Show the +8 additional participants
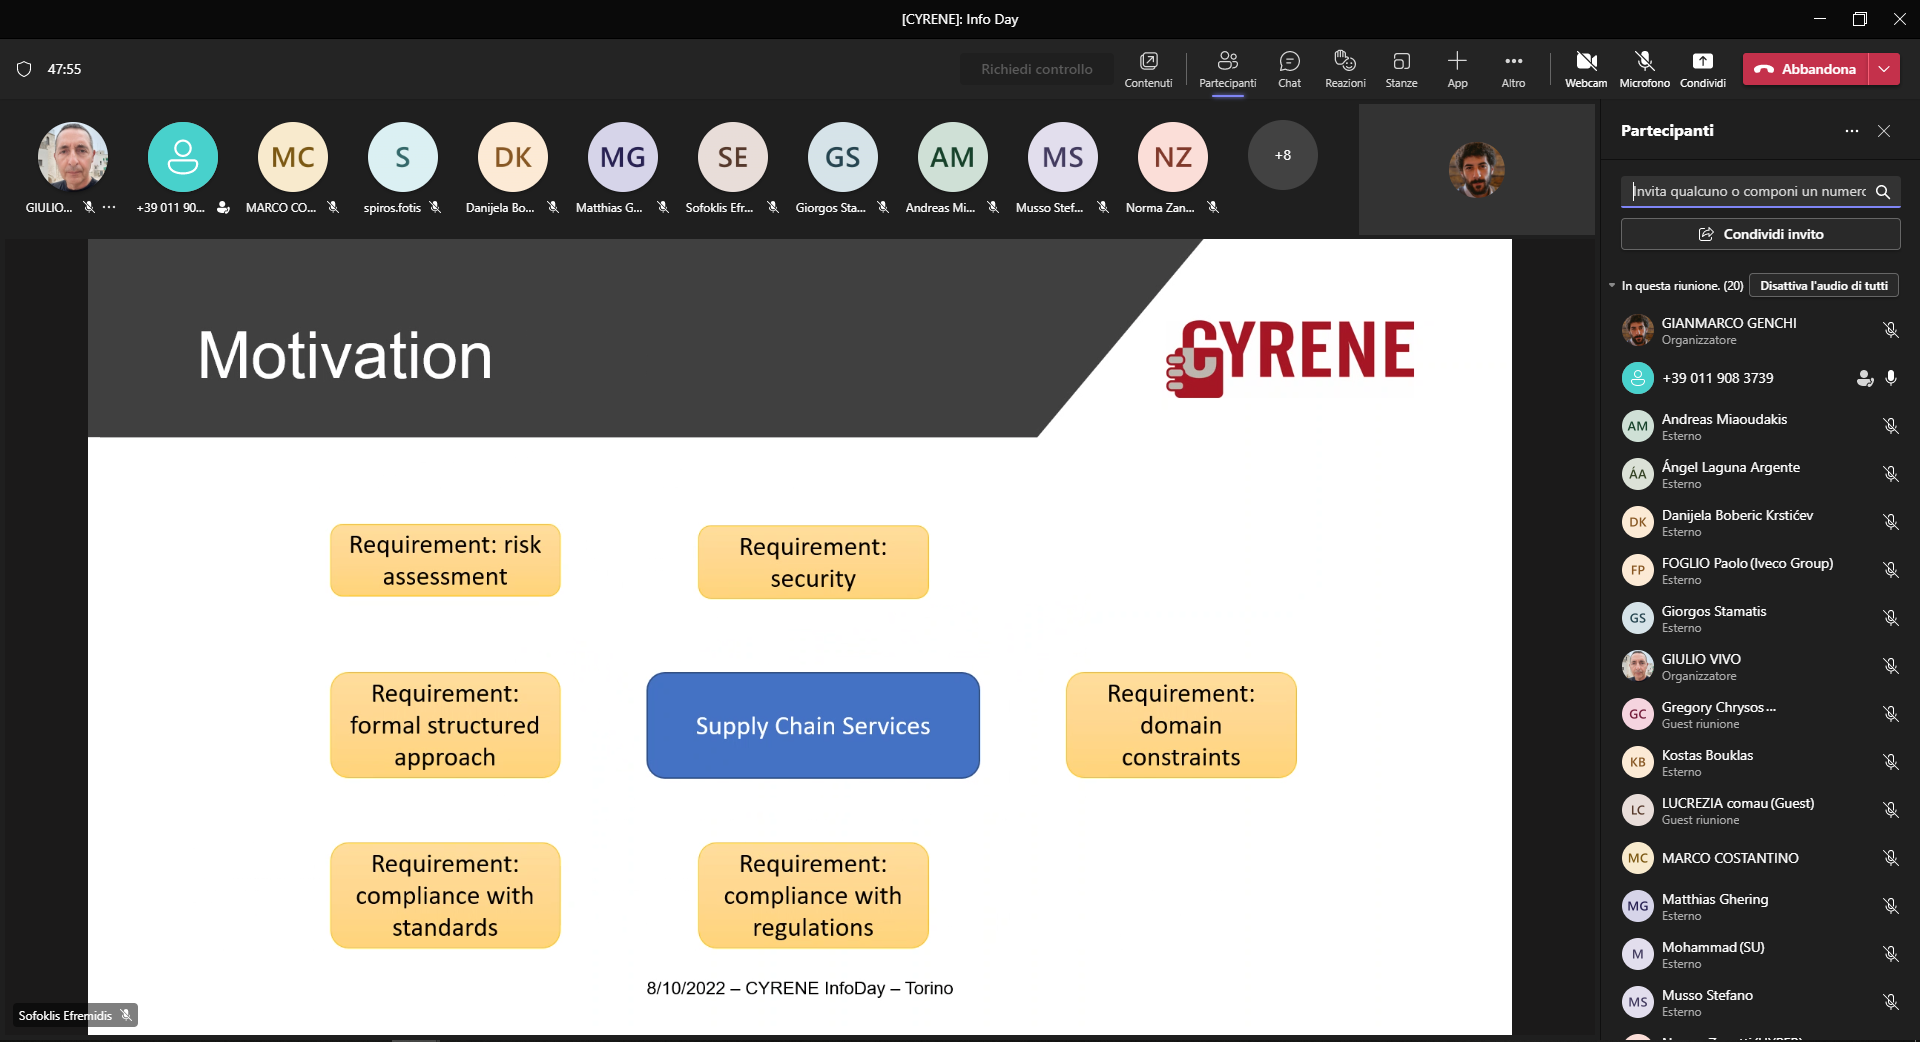Screen dimensions: 1920x1042 click(x=1283, y=155)
